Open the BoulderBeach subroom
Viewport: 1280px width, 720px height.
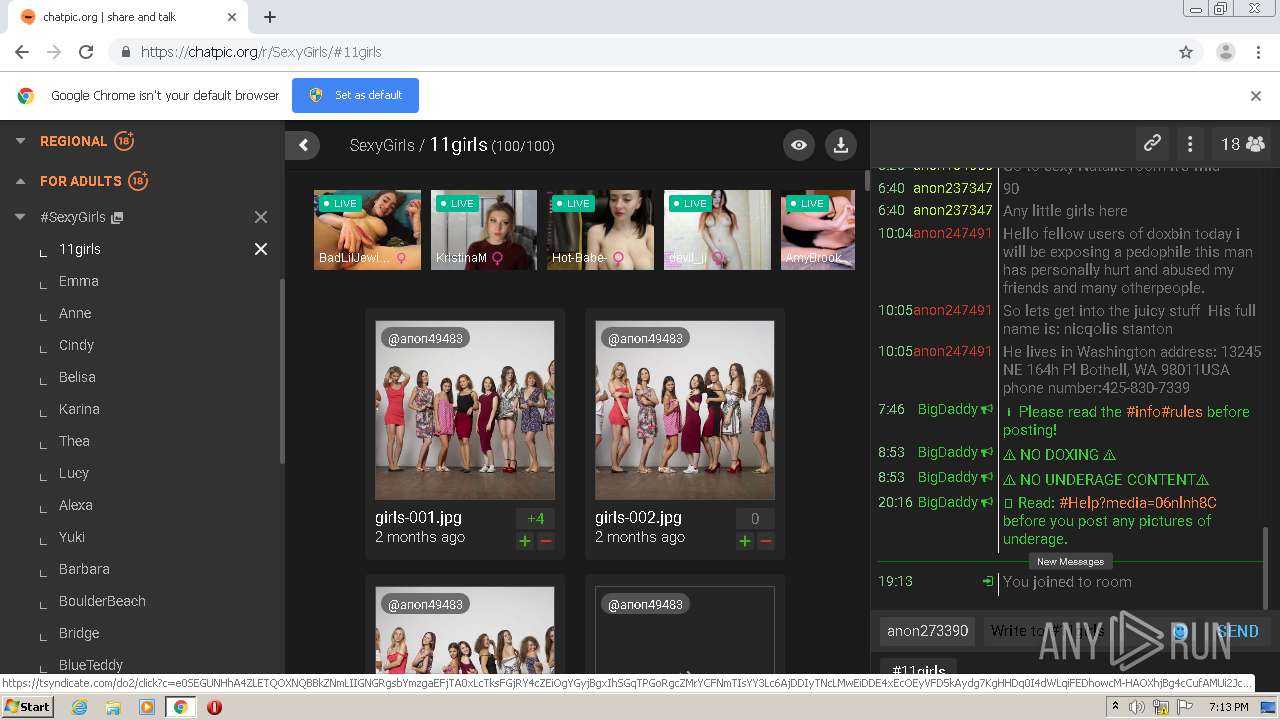(x=102, y=601)
